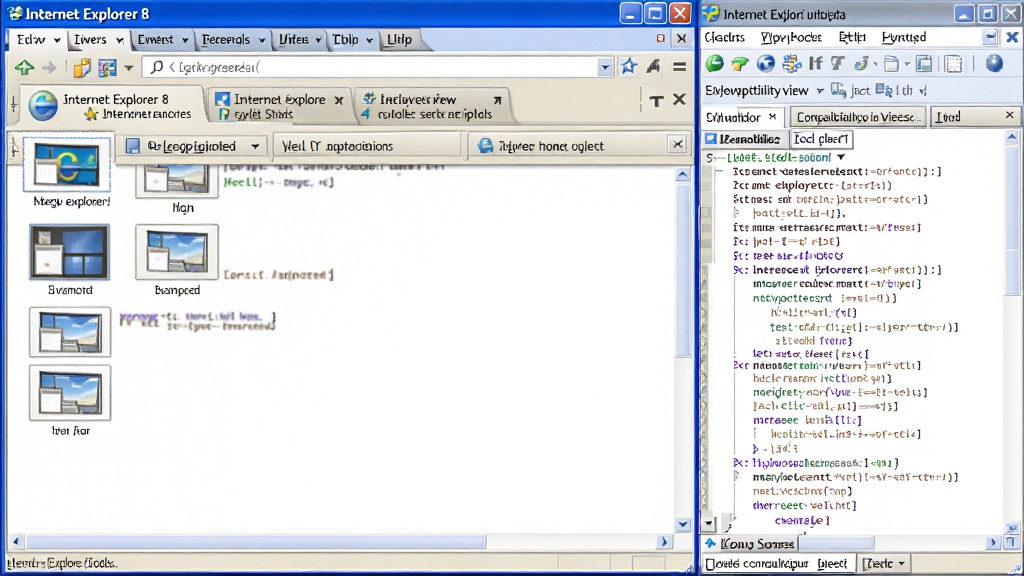Close the bar containing the 'hone oglect' tab
The image size is (1024, 576).
677,144
